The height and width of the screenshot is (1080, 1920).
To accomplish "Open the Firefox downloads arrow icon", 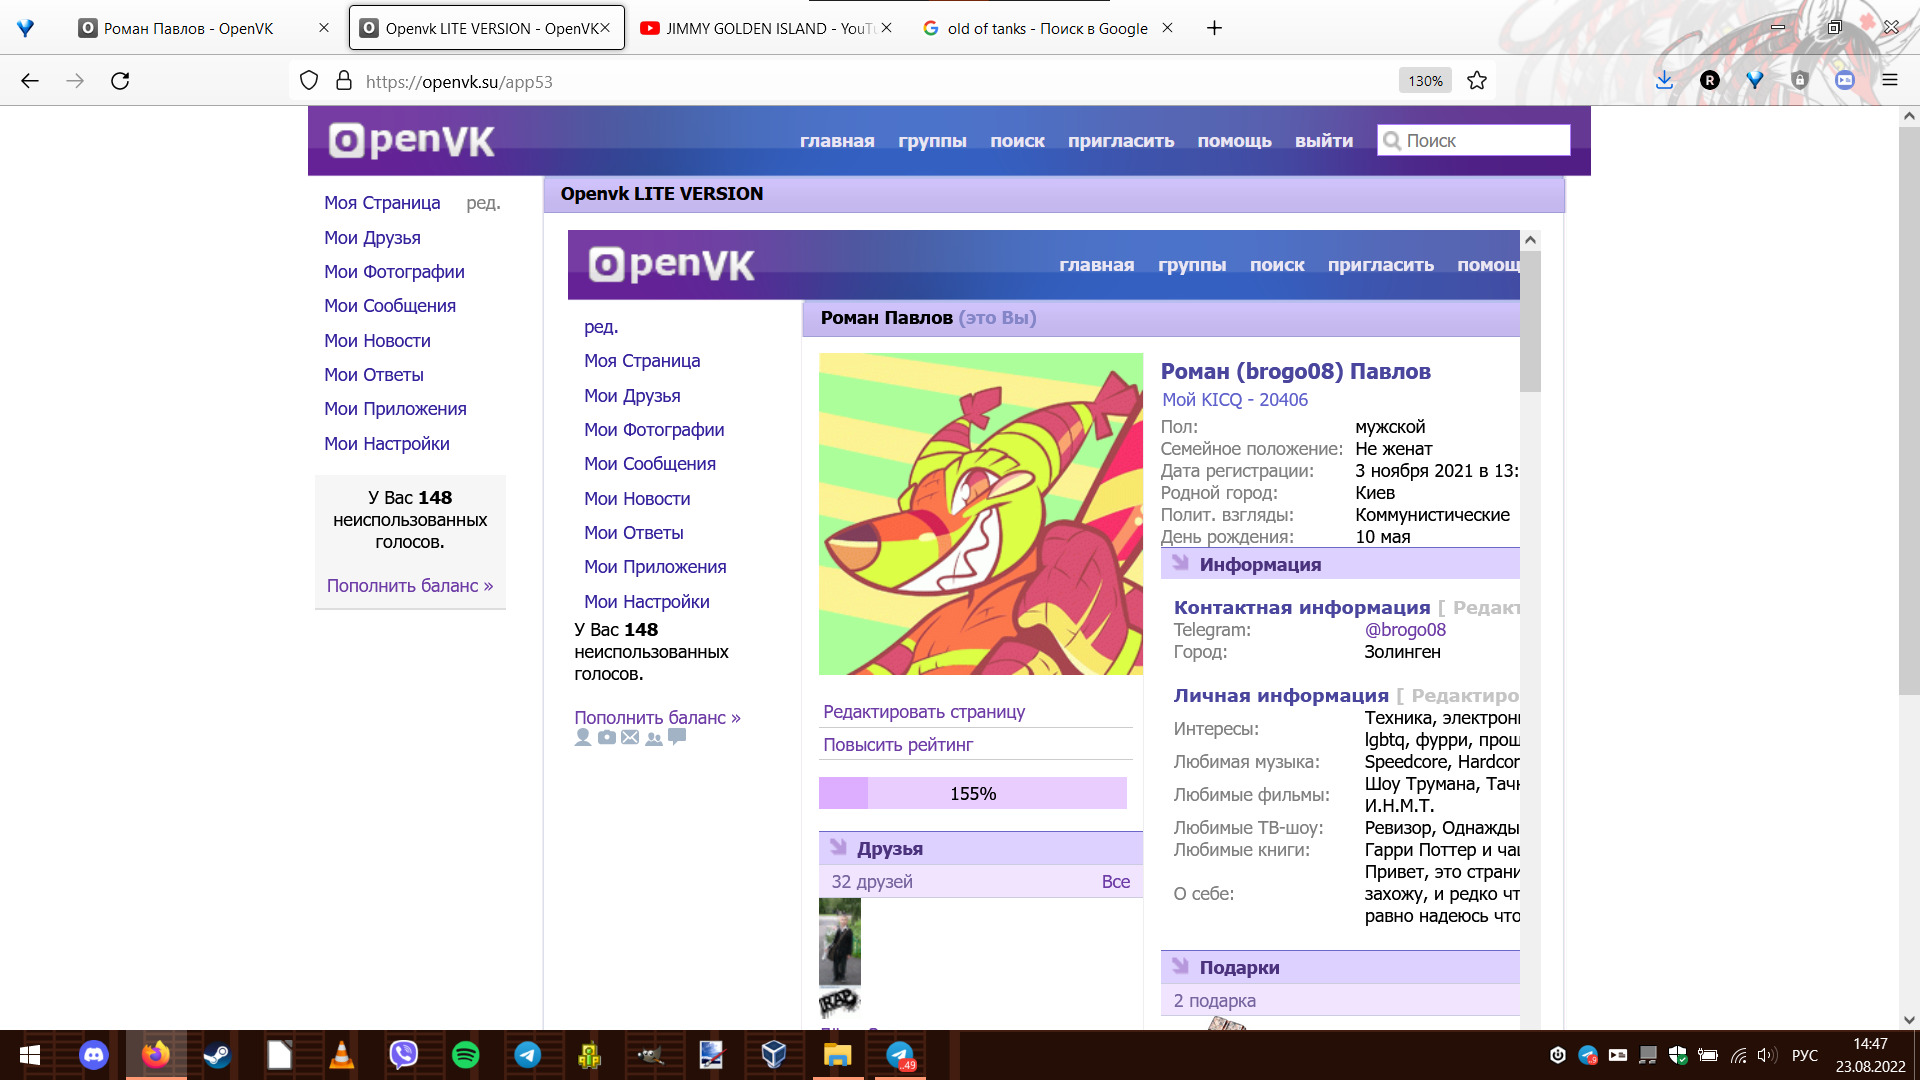I will point(1664,81).
